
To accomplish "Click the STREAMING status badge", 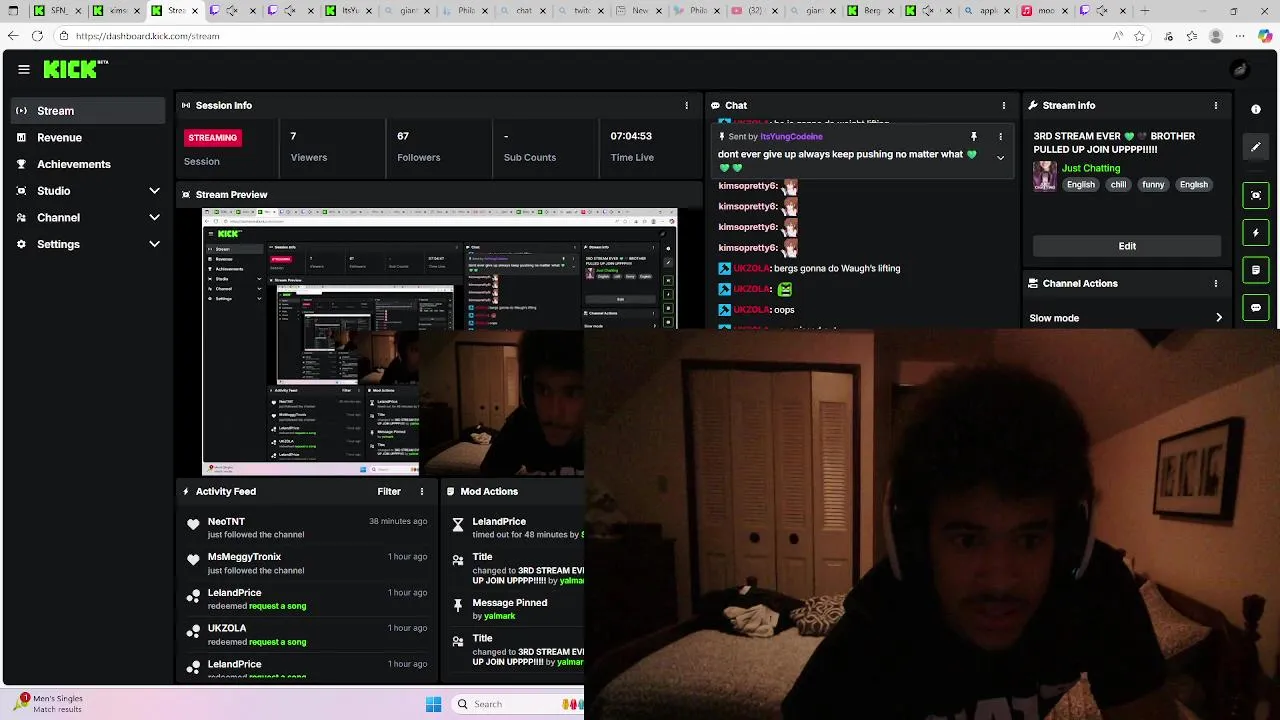I will coord(213,137).
